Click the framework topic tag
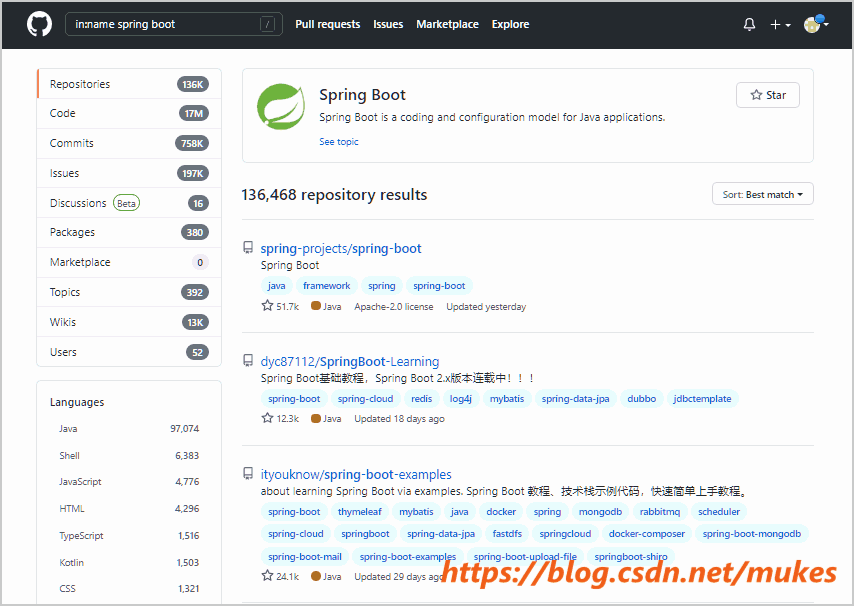The height and width of the screenshot is (606, 854). click(327, 286)
